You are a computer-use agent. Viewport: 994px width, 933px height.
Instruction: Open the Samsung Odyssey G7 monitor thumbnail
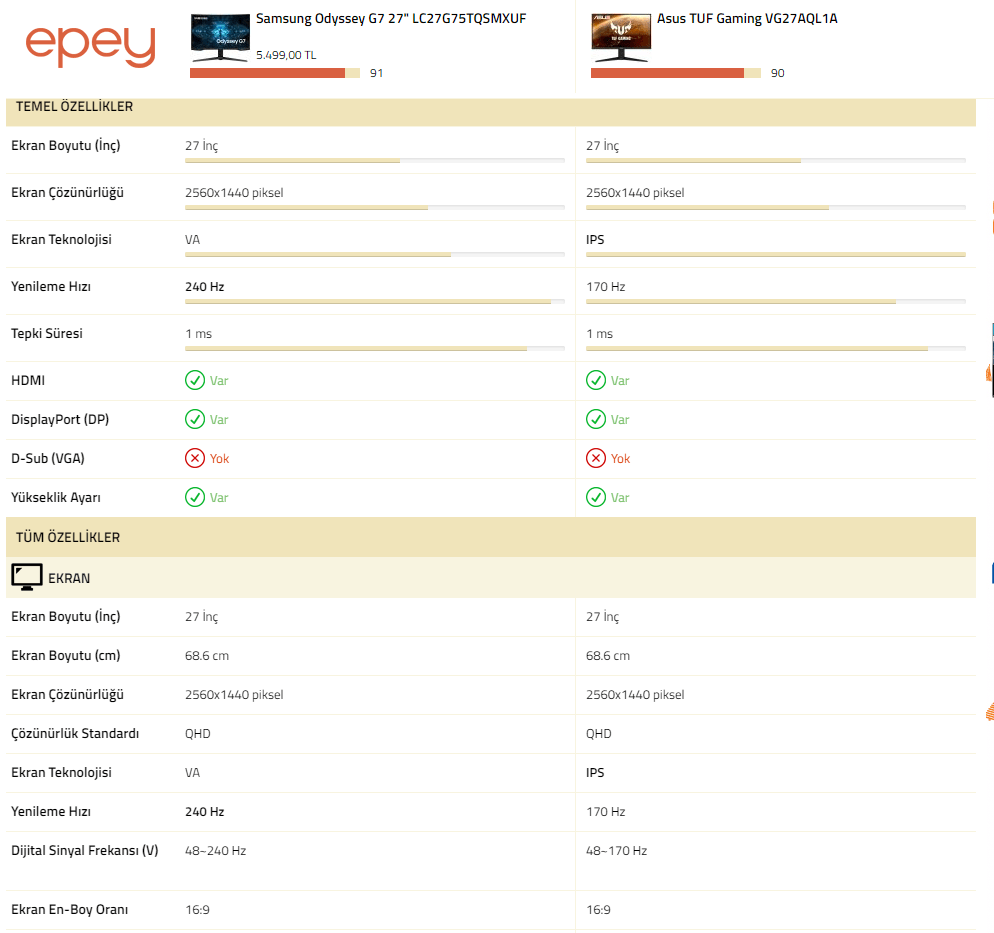[x=220, y=38]
